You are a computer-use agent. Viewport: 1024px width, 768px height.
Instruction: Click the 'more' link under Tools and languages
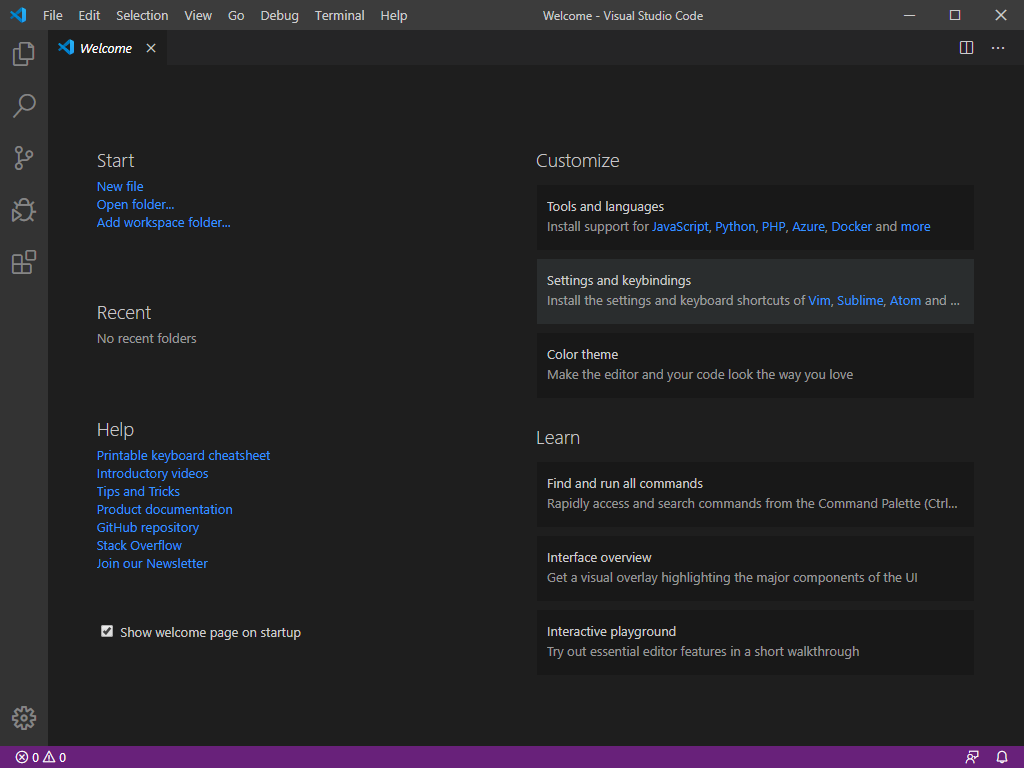point(916,227)
